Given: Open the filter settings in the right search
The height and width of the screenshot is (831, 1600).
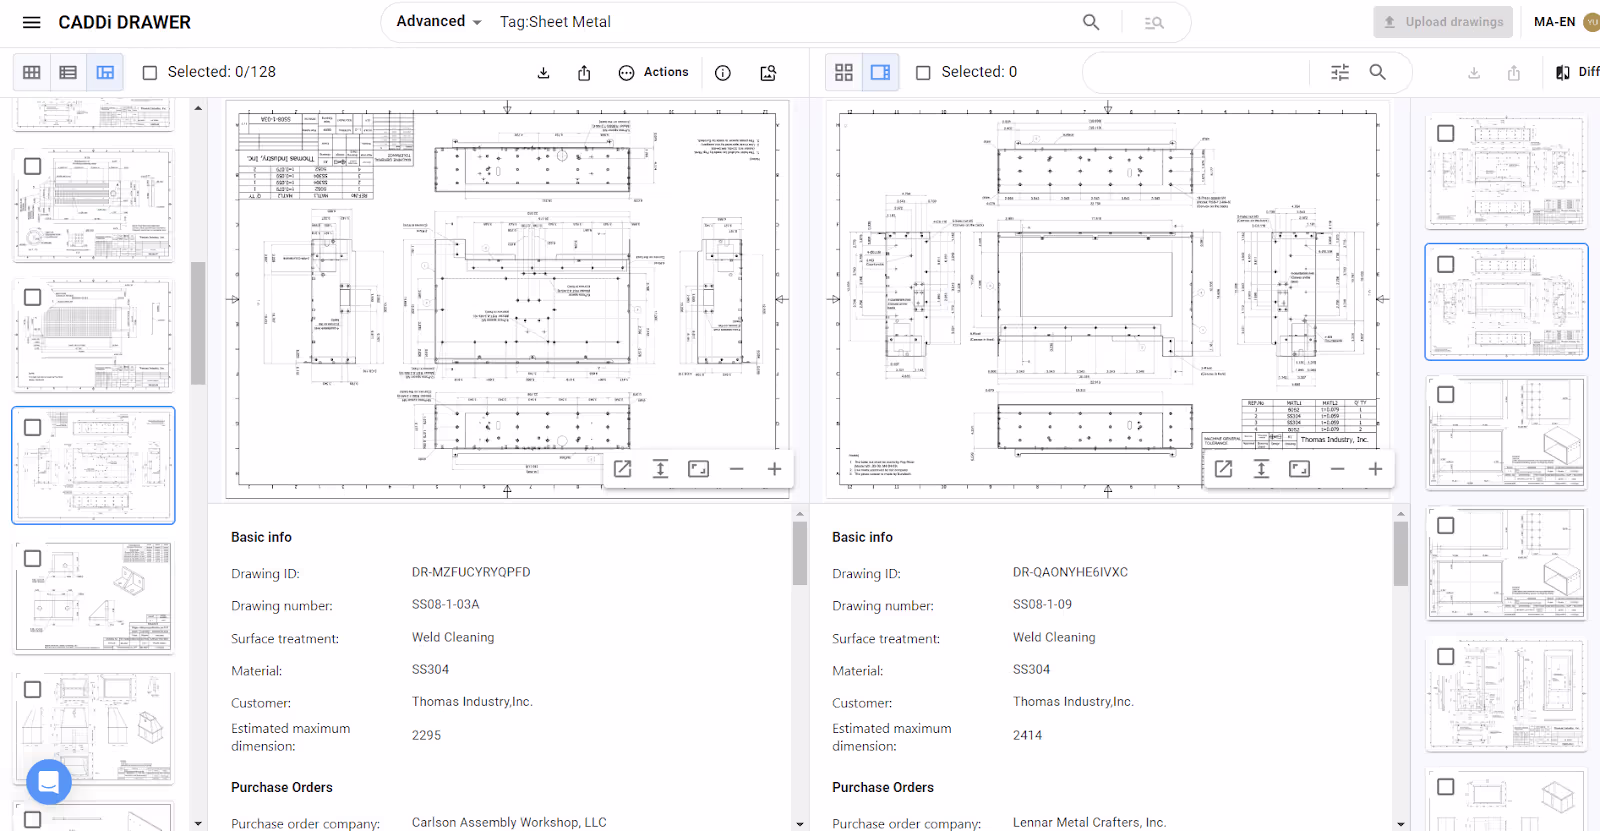Looking at the screenshot, I should click(x=1340, y=72).
